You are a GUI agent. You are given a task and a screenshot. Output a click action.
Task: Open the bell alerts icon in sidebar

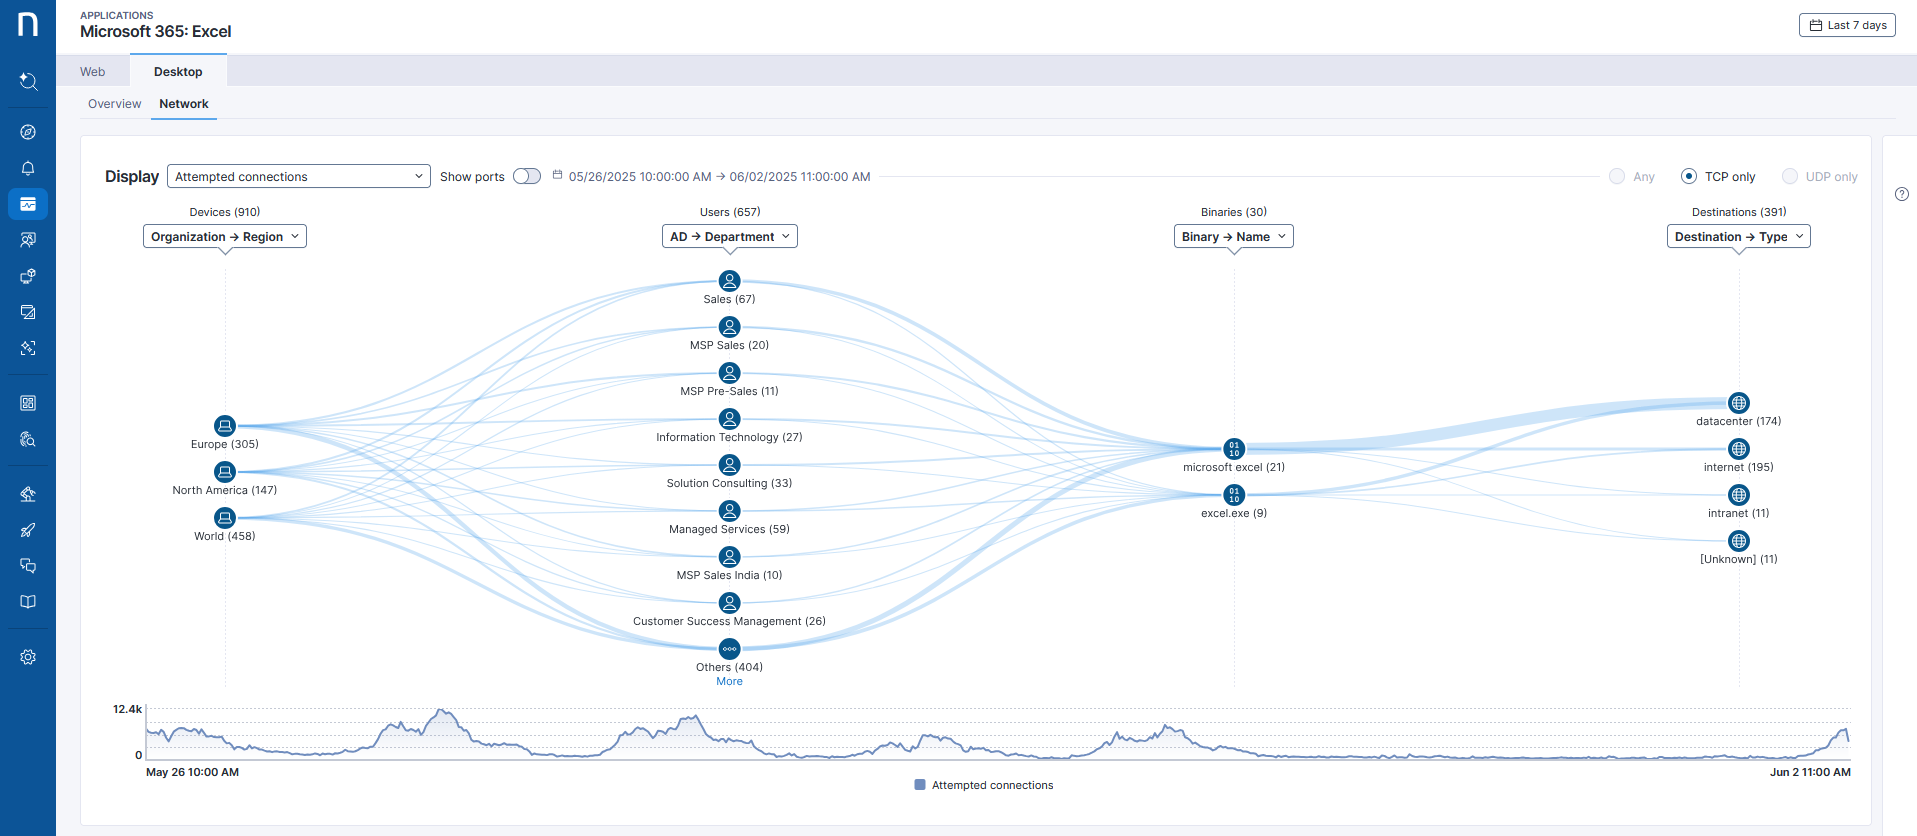tap(28, 168)
